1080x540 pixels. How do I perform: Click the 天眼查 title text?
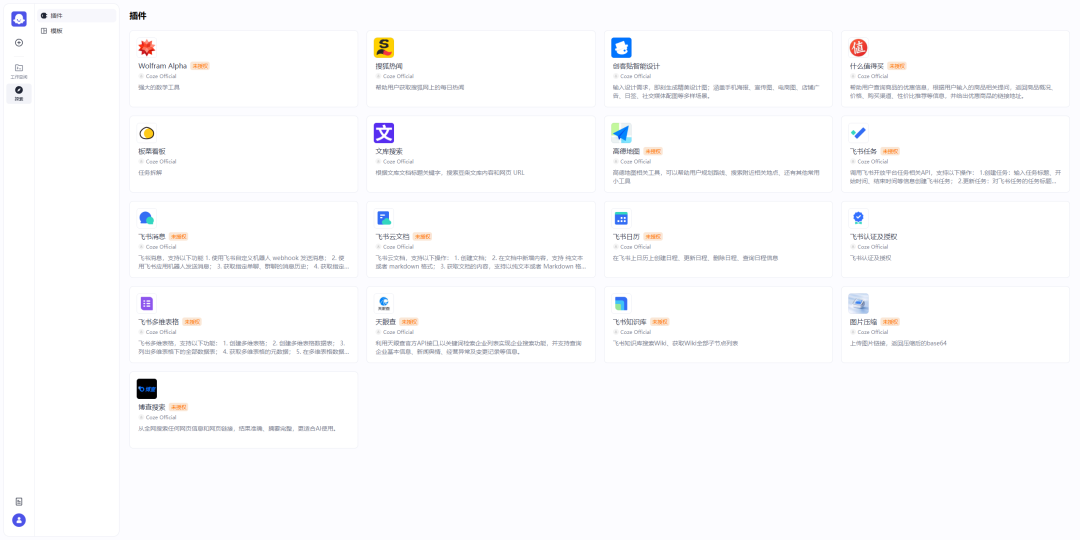click(x=386, y=322)
